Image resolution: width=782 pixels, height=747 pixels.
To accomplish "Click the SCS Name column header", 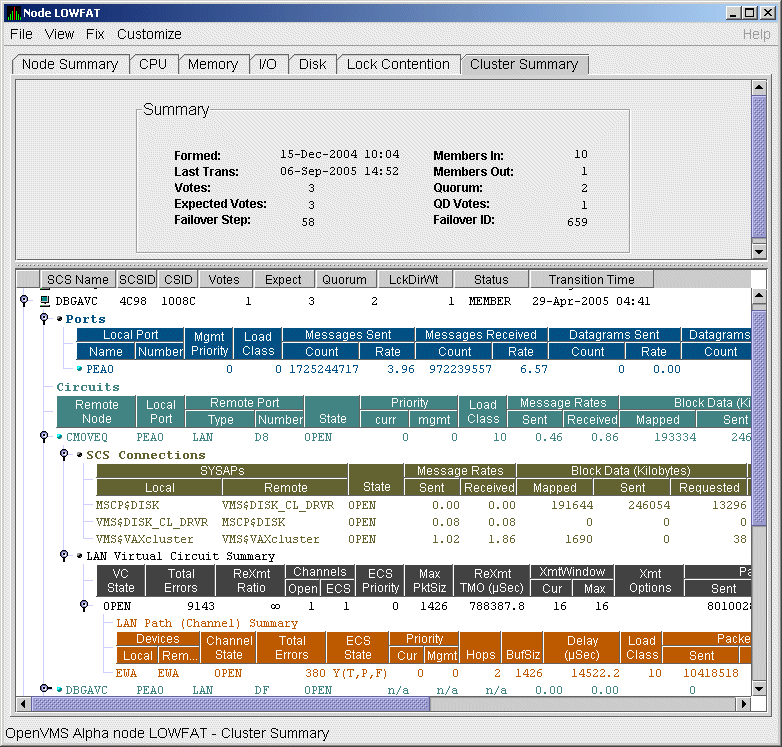I will [x=78, y=280].
